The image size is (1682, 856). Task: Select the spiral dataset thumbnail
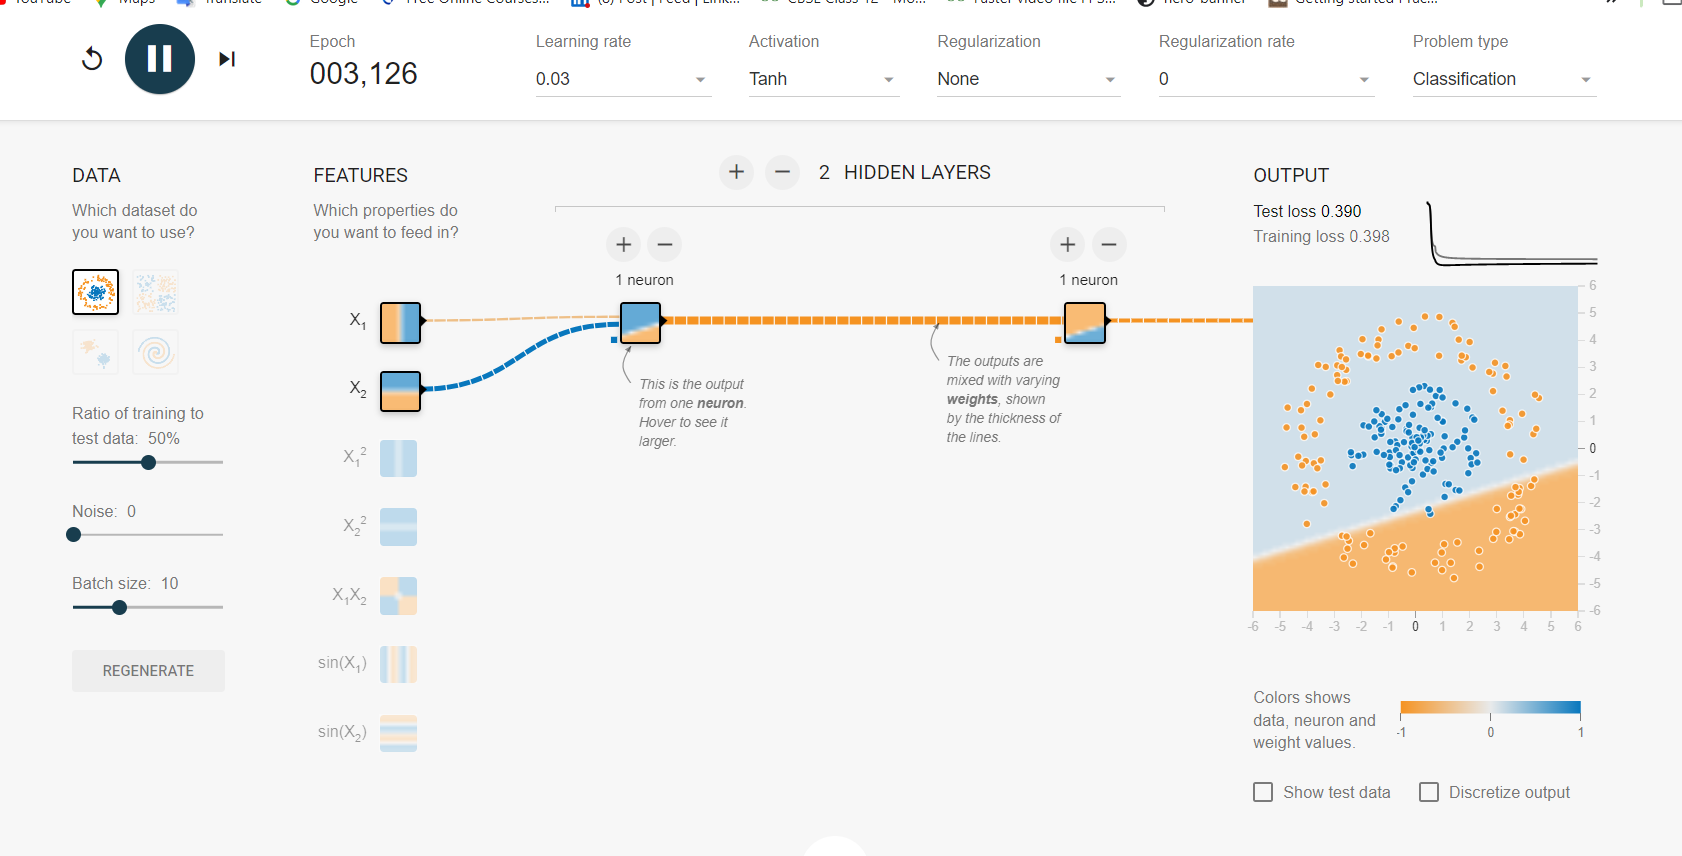[x=156, y=352]
